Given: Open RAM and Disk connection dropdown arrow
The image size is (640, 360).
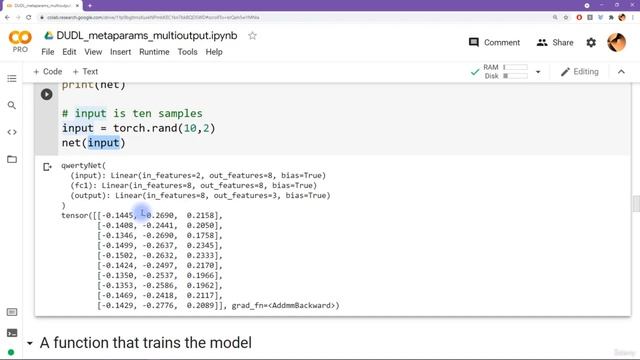Looking at the screenshot, I should pyautogui.click(x=538, y=72).
